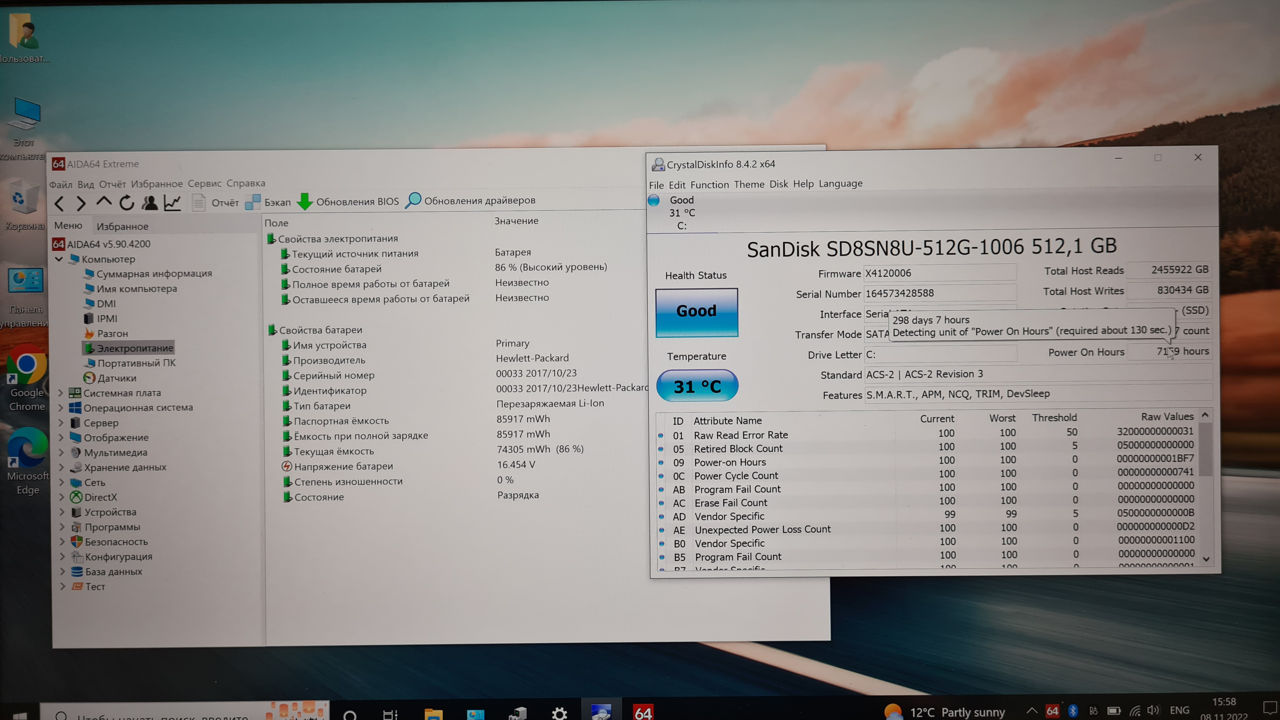Expand the Операционная система tree node
Image resolution: width=1280 pixels, height=720 pixels.
coord(60,408)
